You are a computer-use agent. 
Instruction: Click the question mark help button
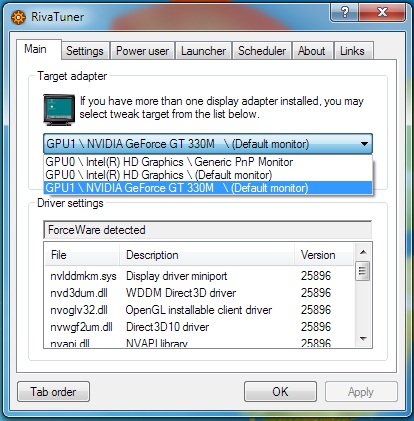(x=345, y=13)
